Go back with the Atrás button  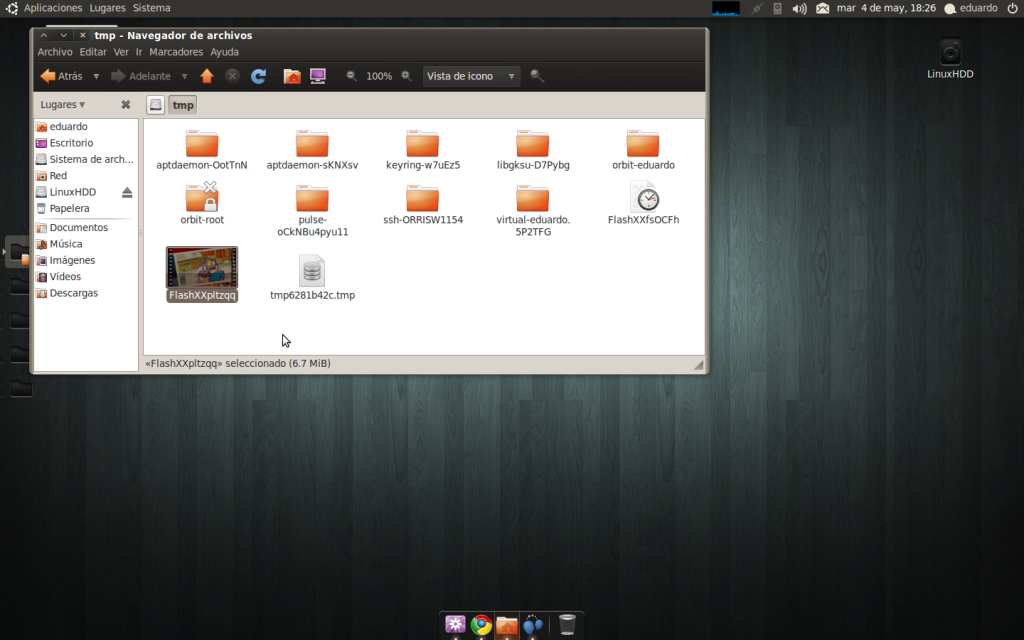point(62,76)
